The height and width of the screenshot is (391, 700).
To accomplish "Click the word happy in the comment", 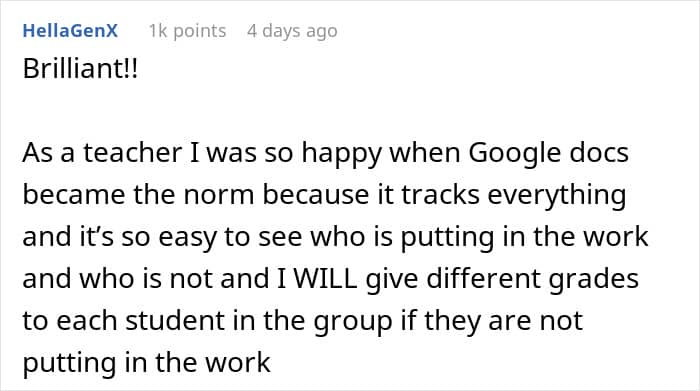I will (342, 154).
